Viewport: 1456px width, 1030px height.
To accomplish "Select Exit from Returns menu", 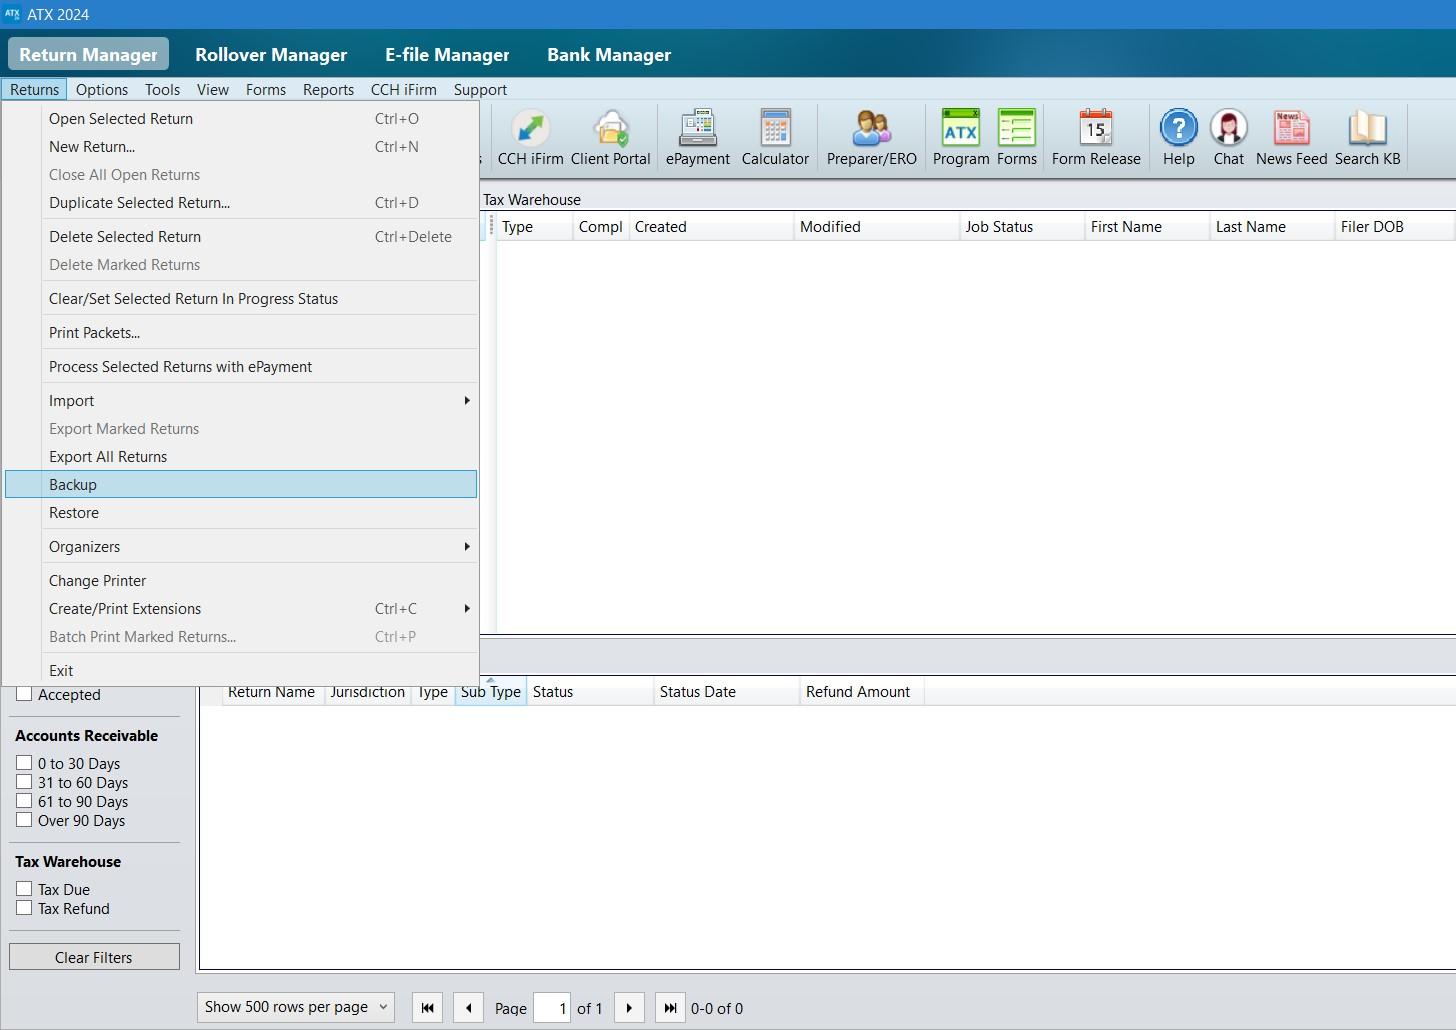I will pos(241,670).
